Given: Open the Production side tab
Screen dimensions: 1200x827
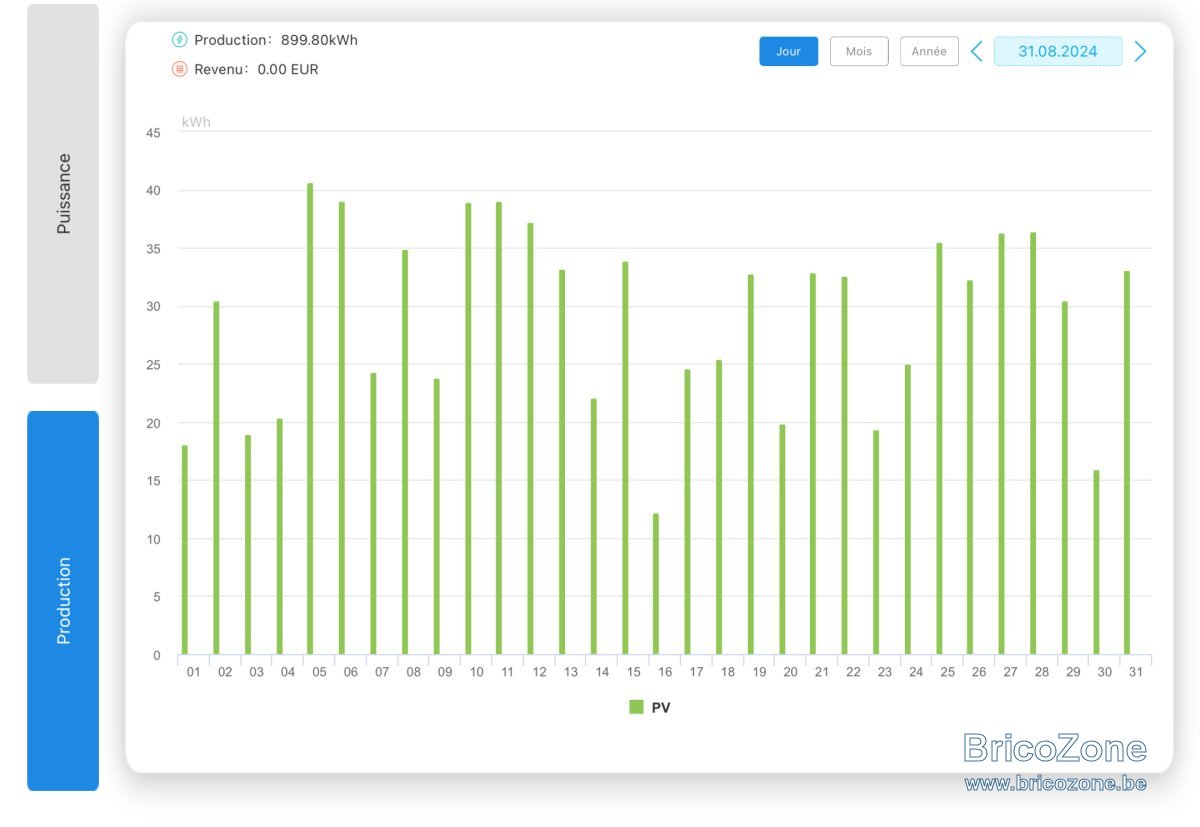Looking at the screenshot, I should [63, 601].
